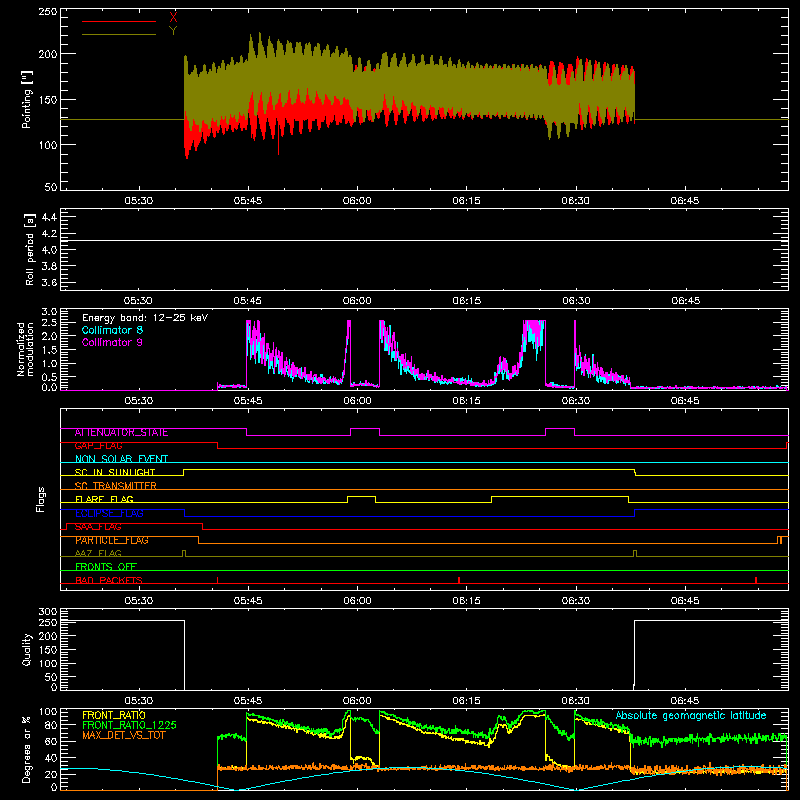Click the Pointing axis title
The height and width of the screenshot is (800, 800).
27,99
